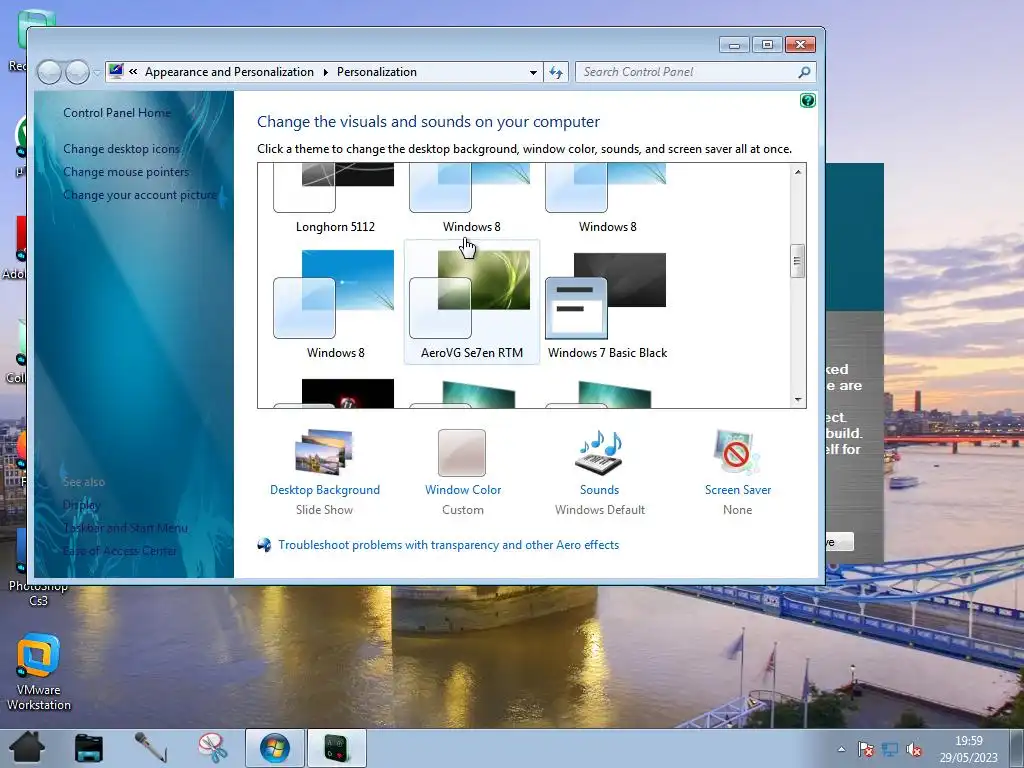
Task: Click the search magnifier icon
Action: tap(805, 72)
